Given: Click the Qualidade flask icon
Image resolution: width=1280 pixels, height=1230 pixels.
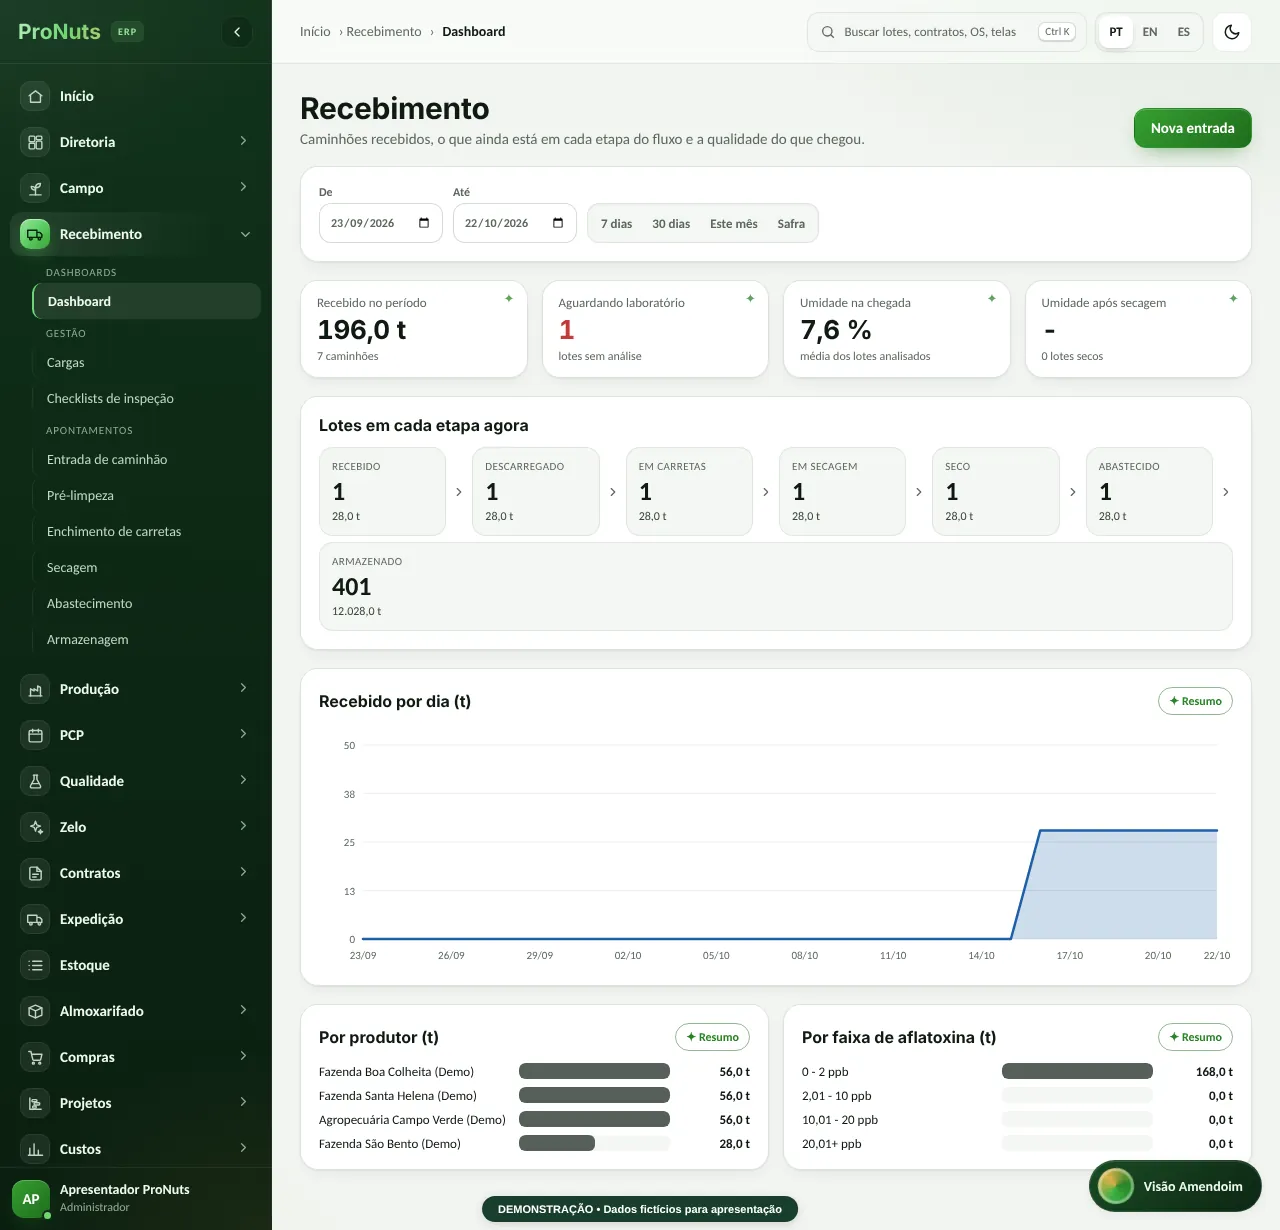Looking at the screenshot, I should coord(35,781).
